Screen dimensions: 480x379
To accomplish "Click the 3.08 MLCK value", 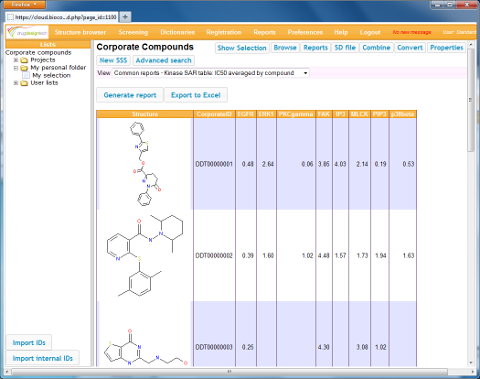I will (362, 347).
